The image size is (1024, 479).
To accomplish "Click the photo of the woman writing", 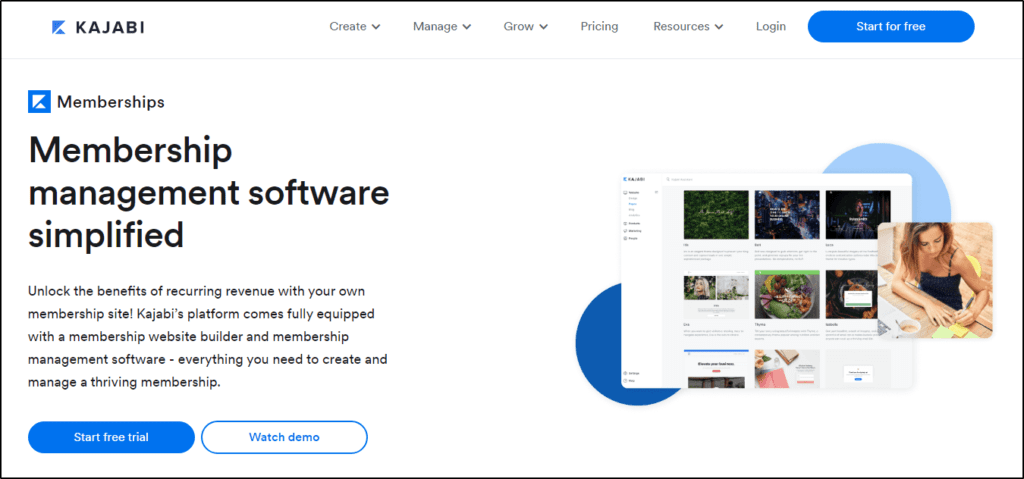I will coord(935,280).
